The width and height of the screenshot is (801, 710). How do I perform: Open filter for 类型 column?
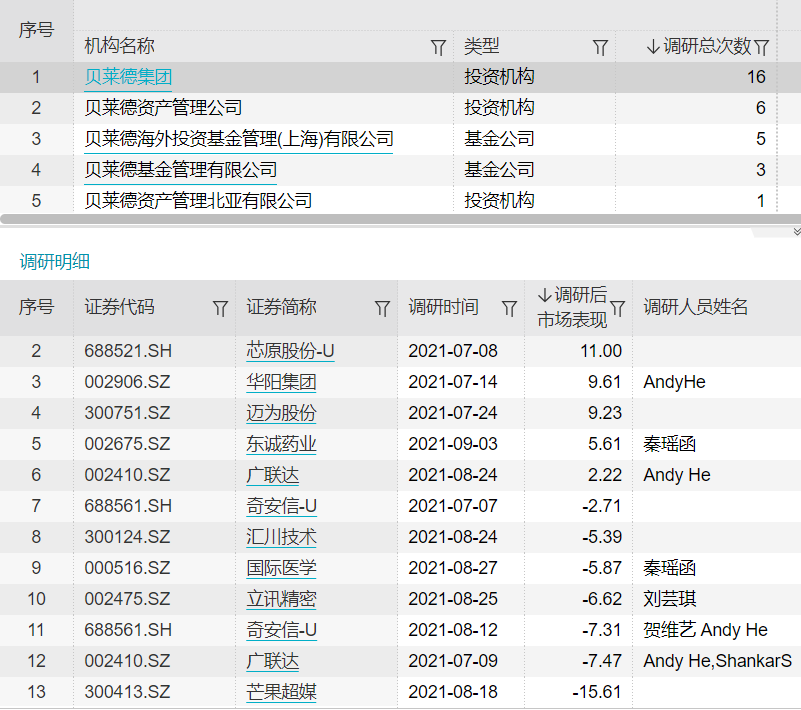(x=600, y=47)
